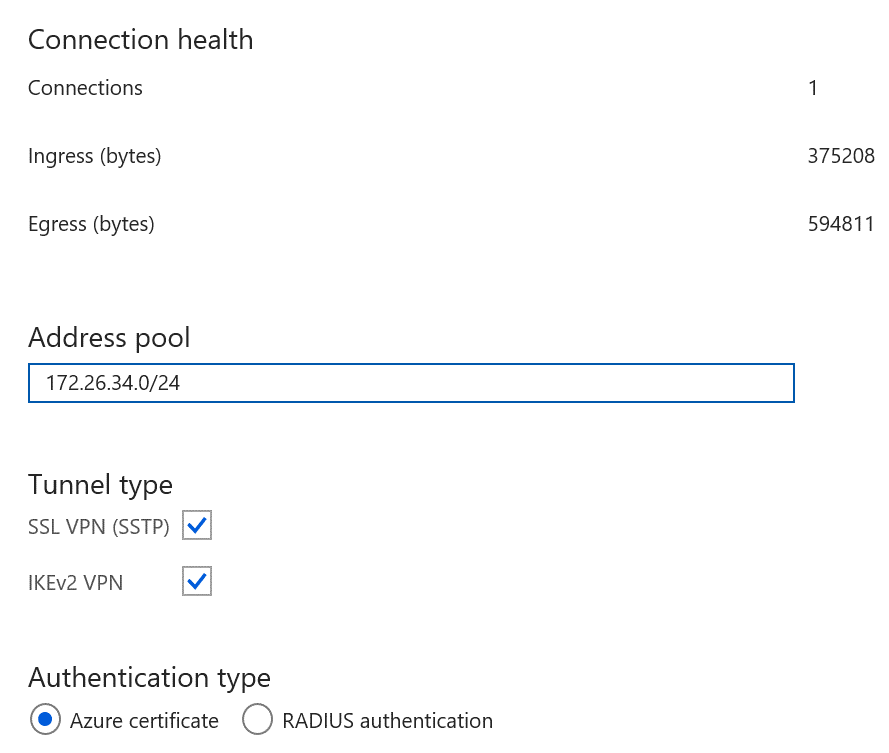Select the Azure certificate radio button
The height and width of the screenshot is (753, 889).
tap(44, 720)
